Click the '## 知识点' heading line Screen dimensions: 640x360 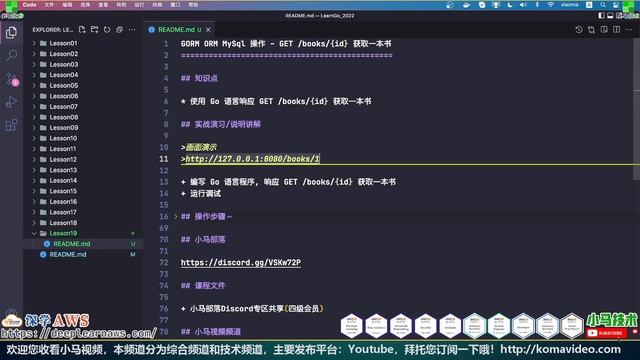tap(199, 78)
